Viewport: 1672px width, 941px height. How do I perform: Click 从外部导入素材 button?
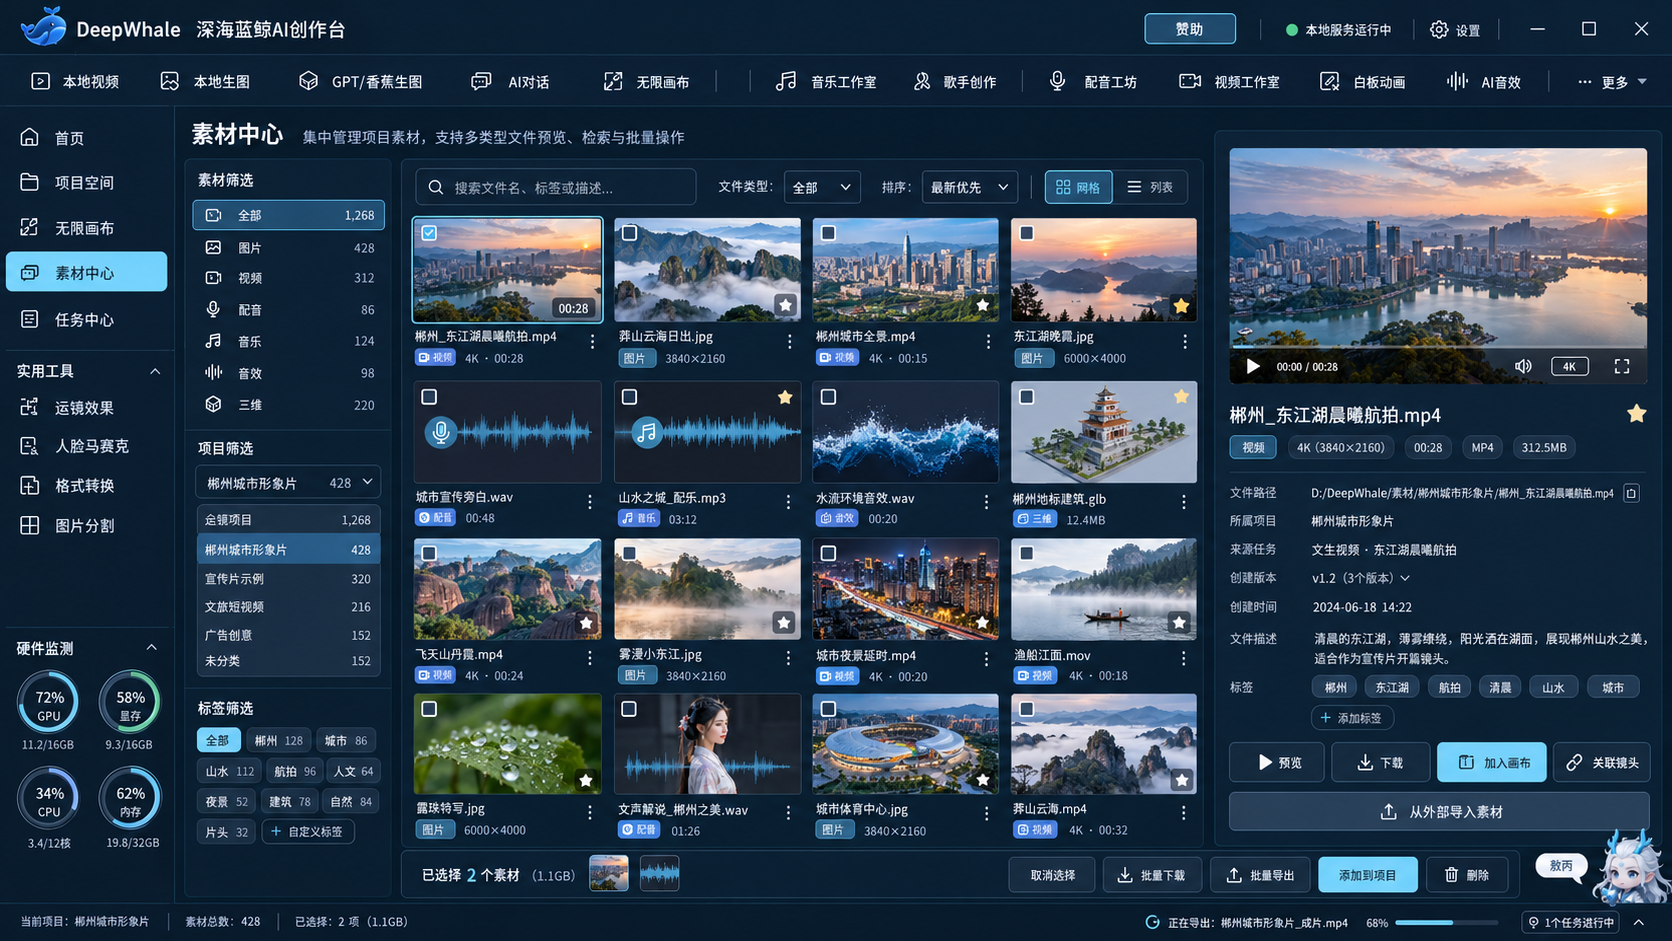(x=1439, y=812)
